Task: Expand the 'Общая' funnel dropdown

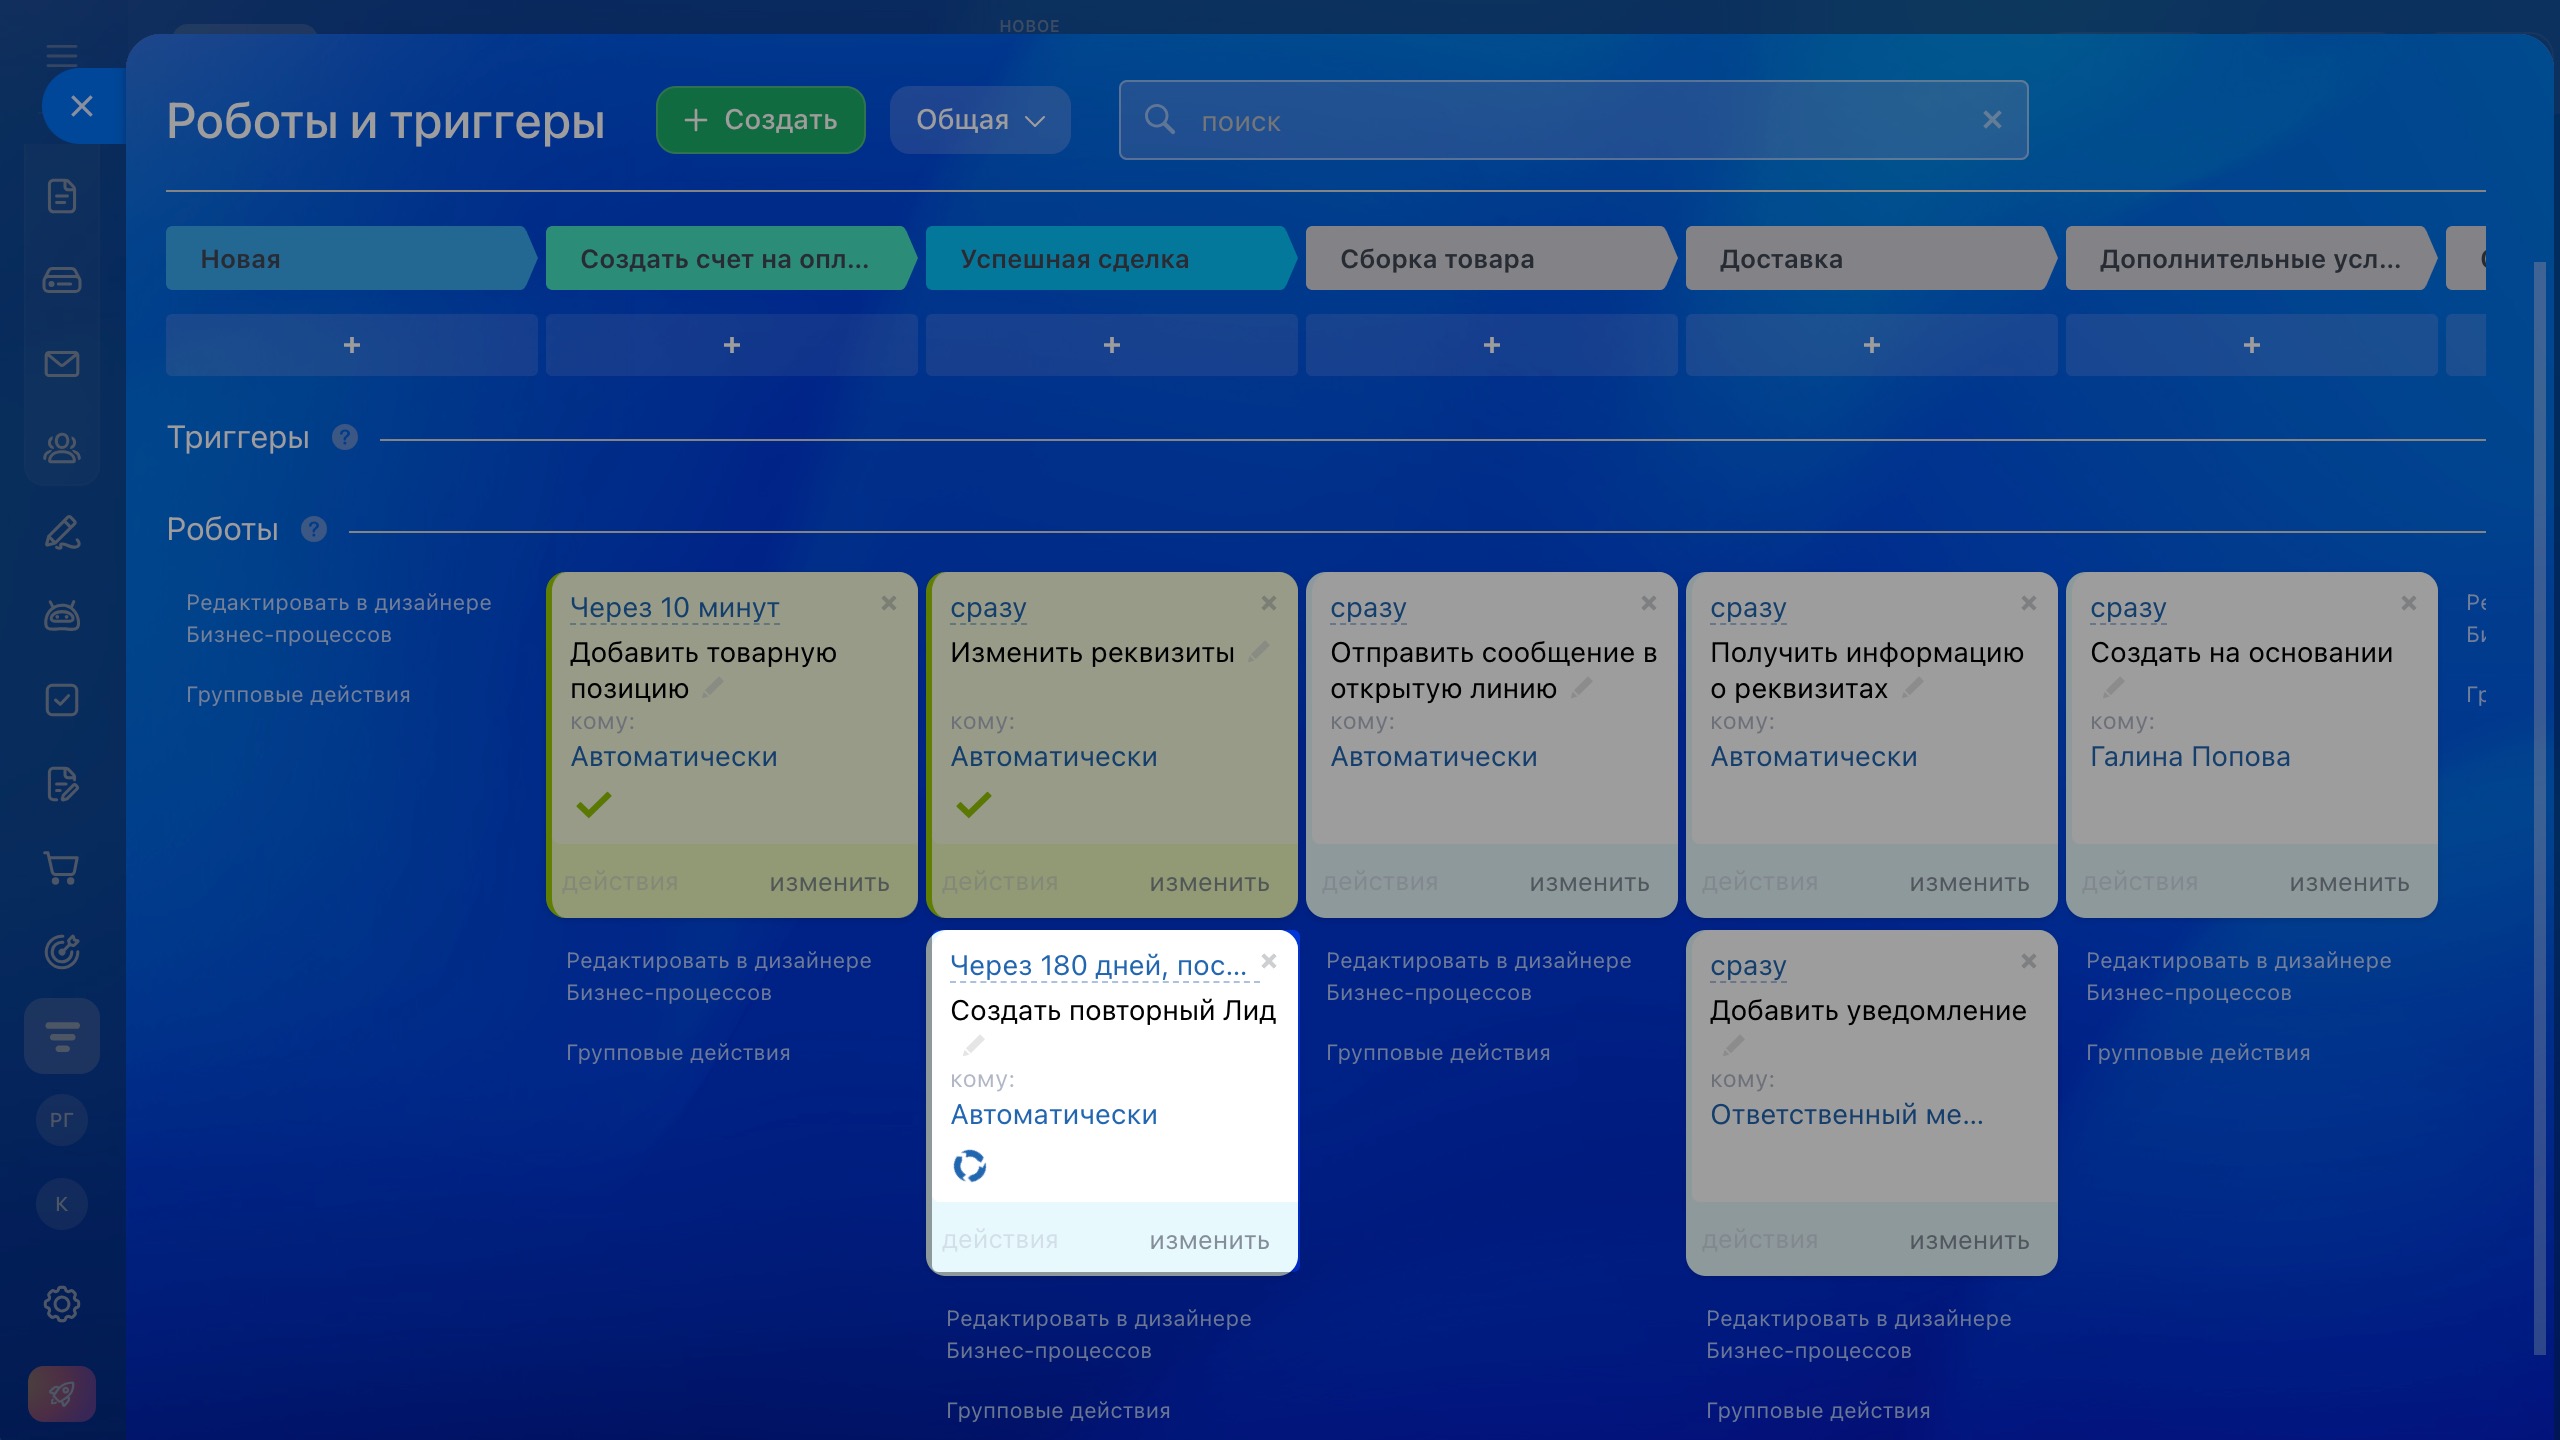Action: [x=980, y=120]
